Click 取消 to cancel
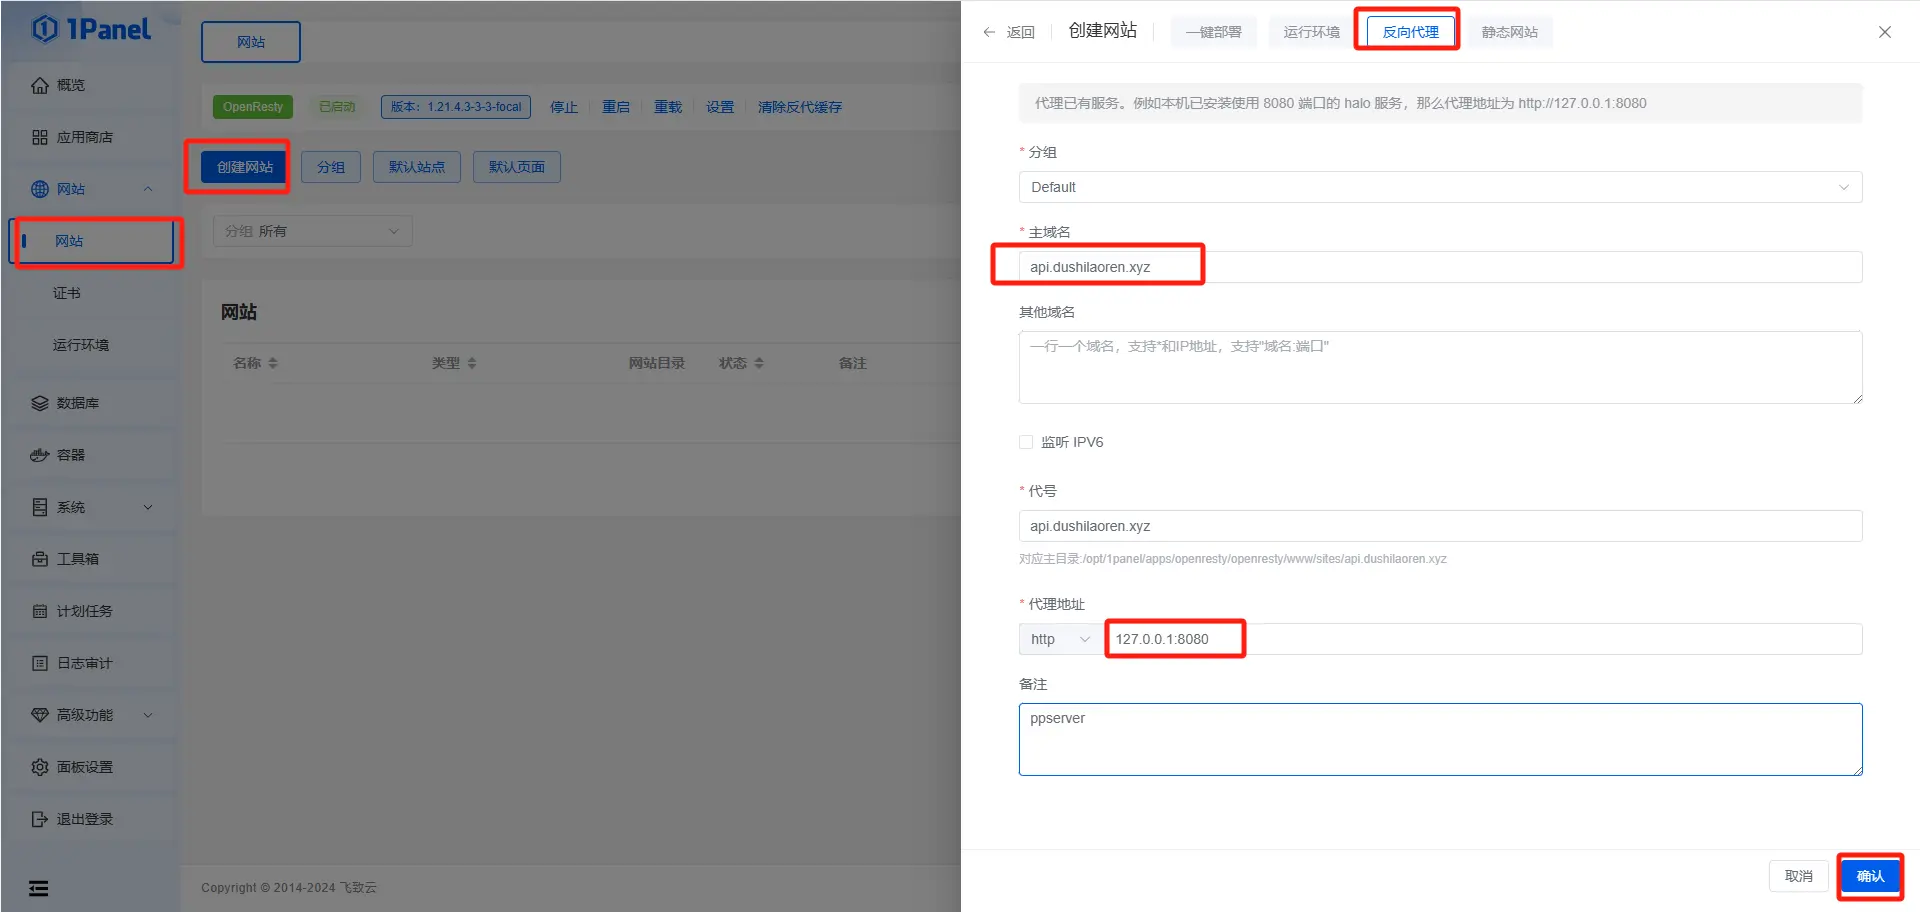 [x=1799, y=876]
